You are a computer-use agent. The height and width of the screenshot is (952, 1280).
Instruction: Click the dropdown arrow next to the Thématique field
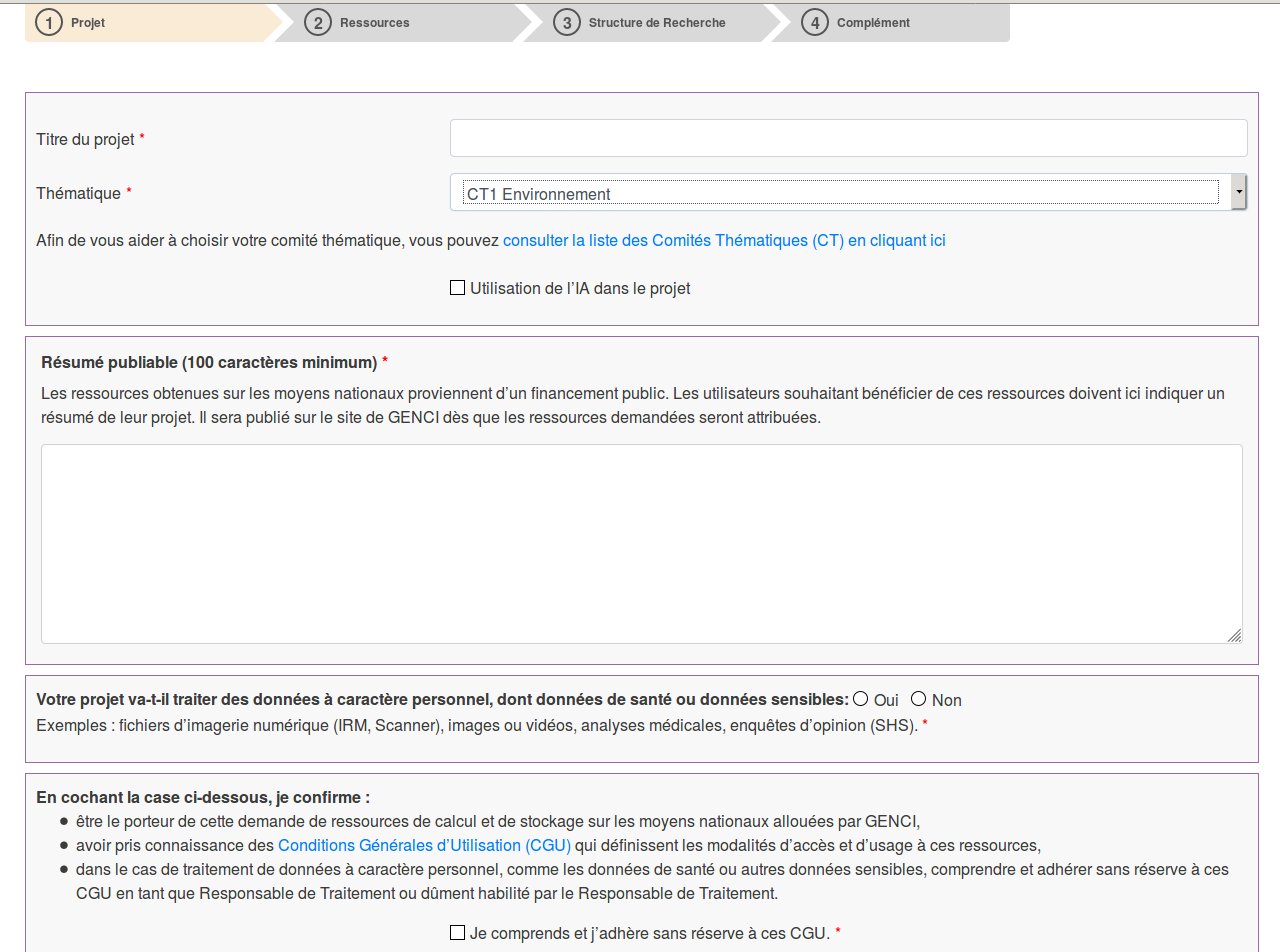[x=1239, y=191]
